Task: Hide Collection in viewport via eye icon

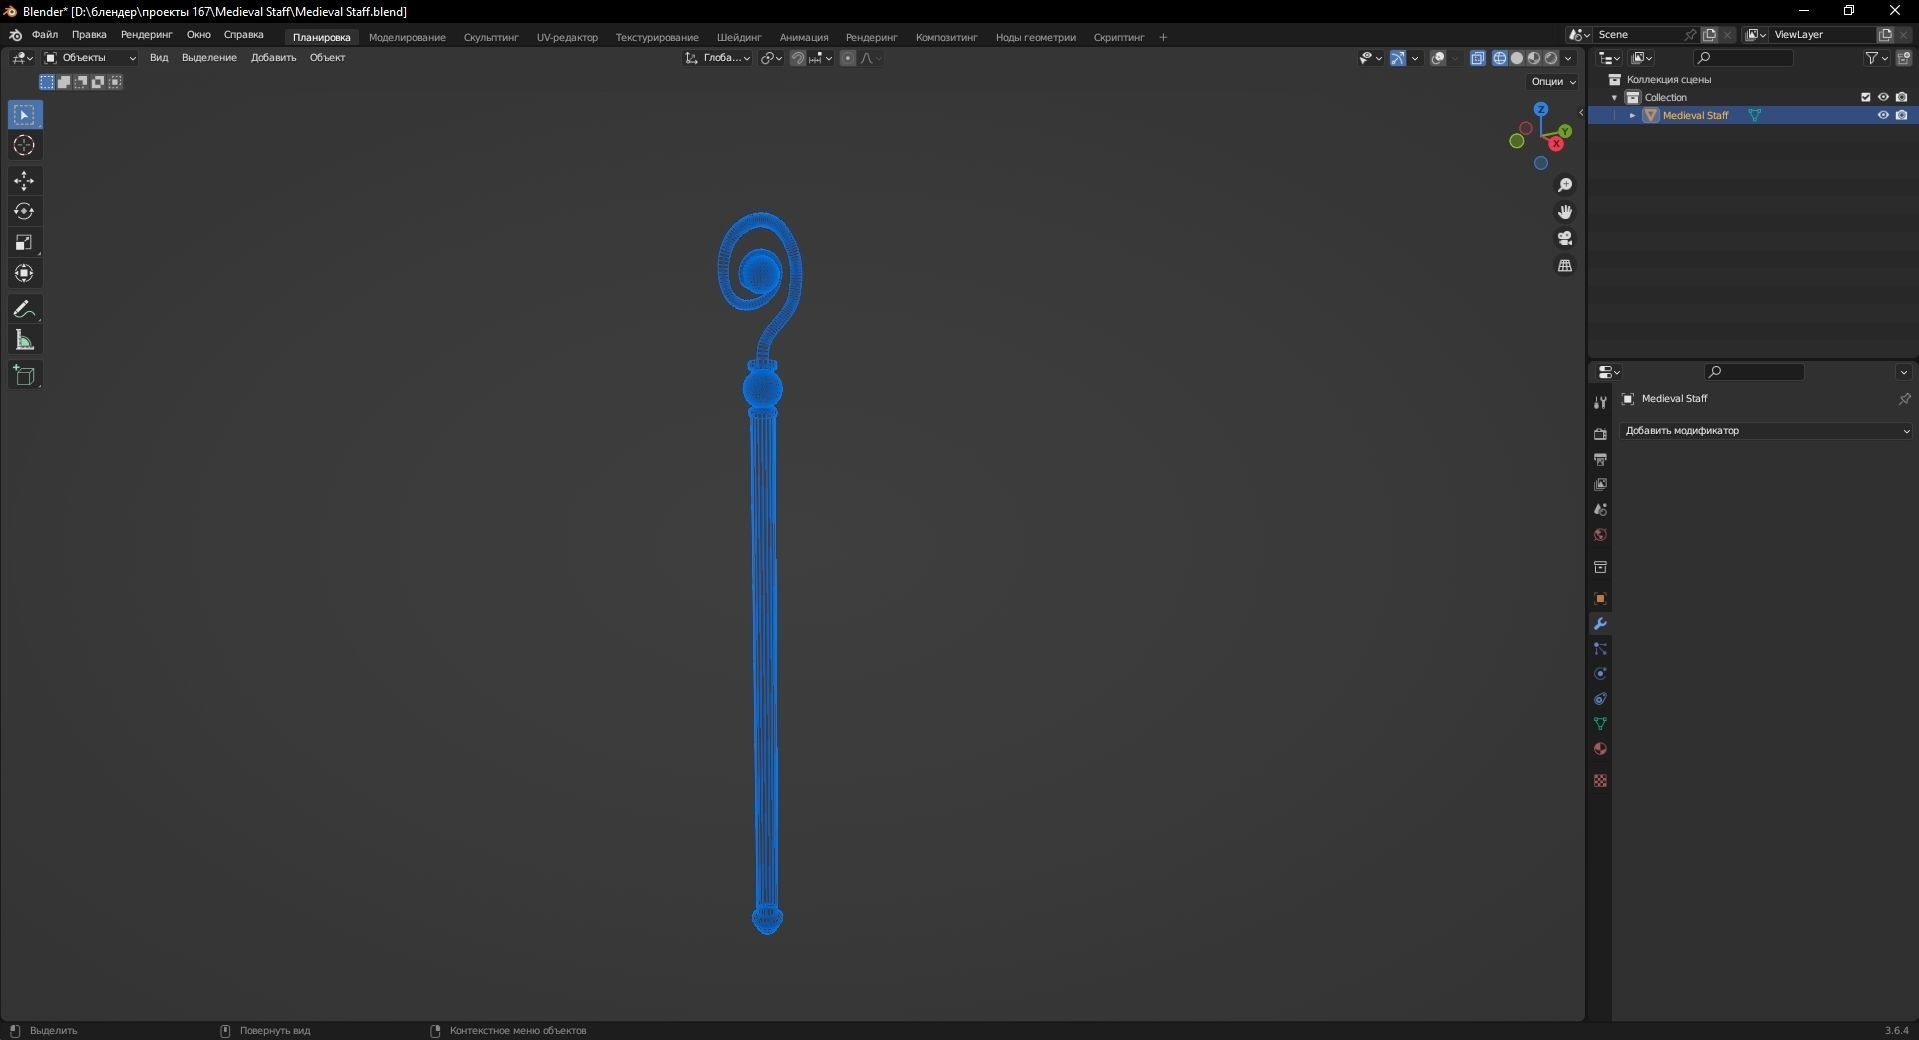Action: (x=1883, y=97)
